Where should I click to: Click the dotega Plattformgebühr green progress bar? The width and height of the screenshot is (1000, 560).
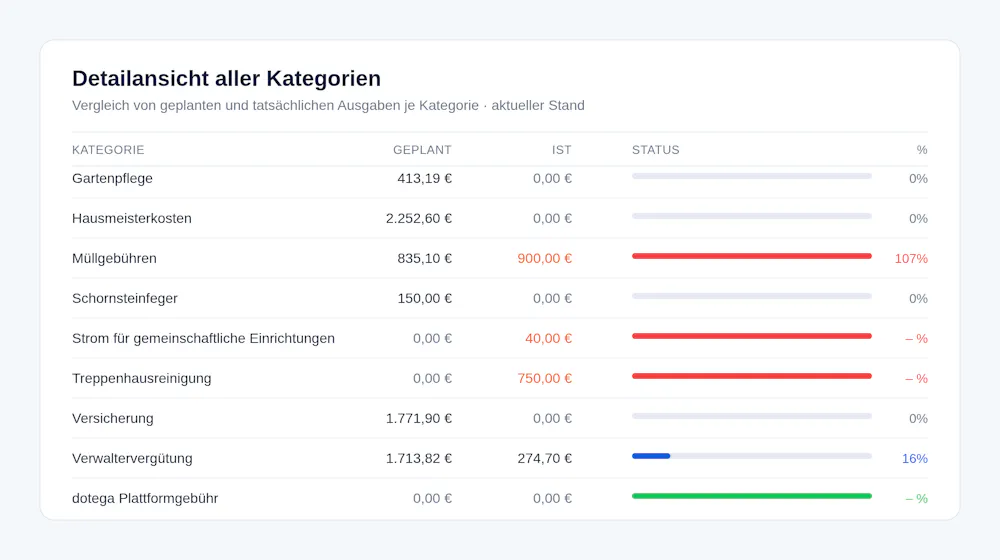(751, 496)
